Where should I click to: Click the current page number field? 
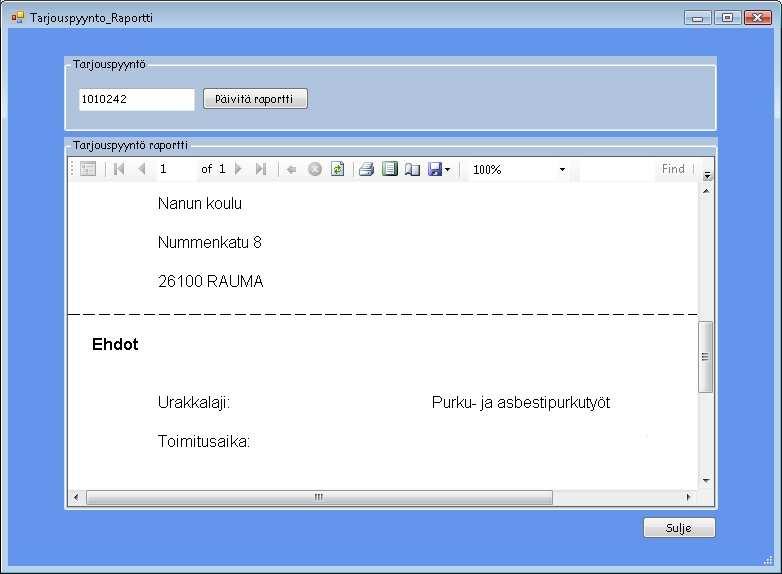(x=176, y=169)
